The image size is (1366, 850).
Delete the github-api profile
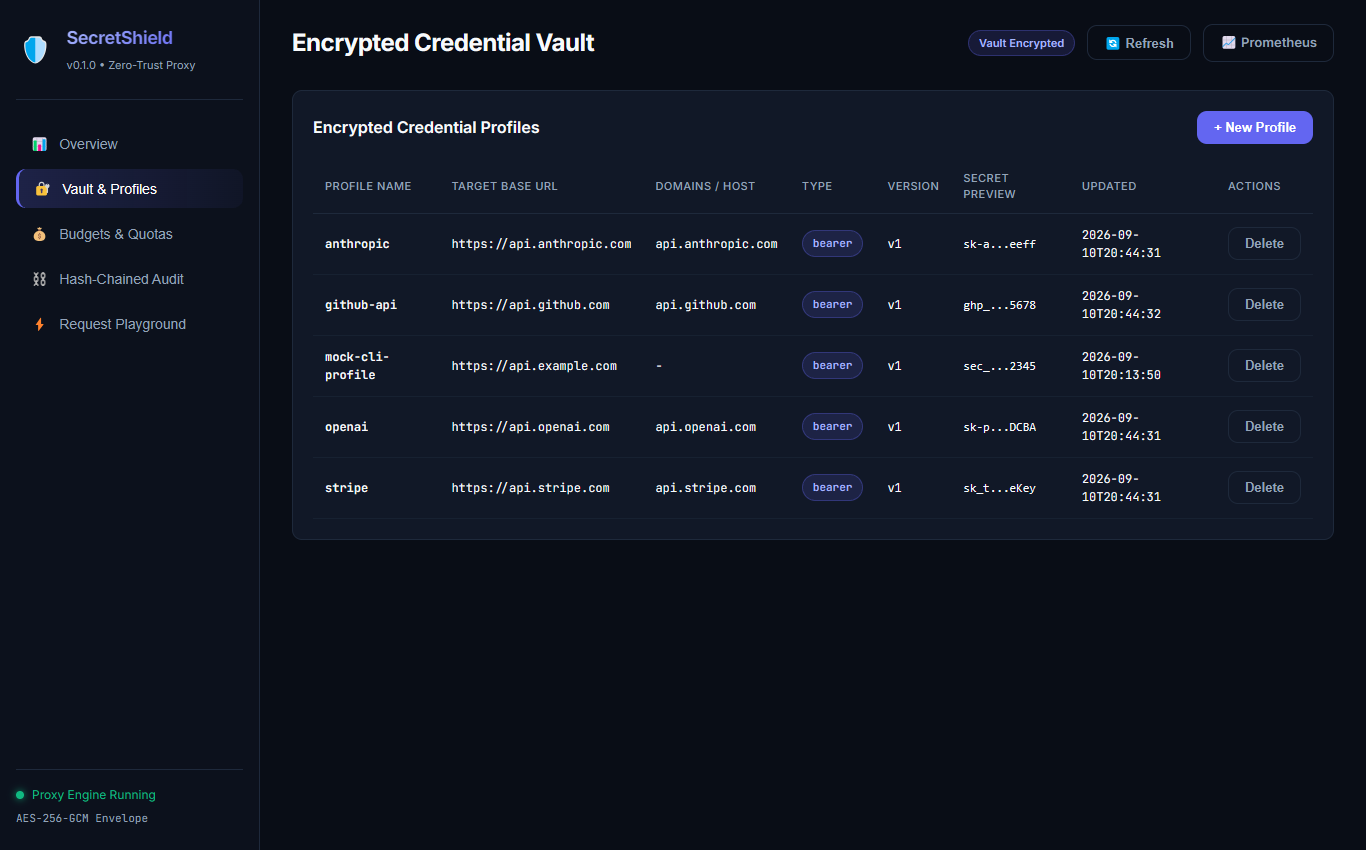tap(1264, 305)
